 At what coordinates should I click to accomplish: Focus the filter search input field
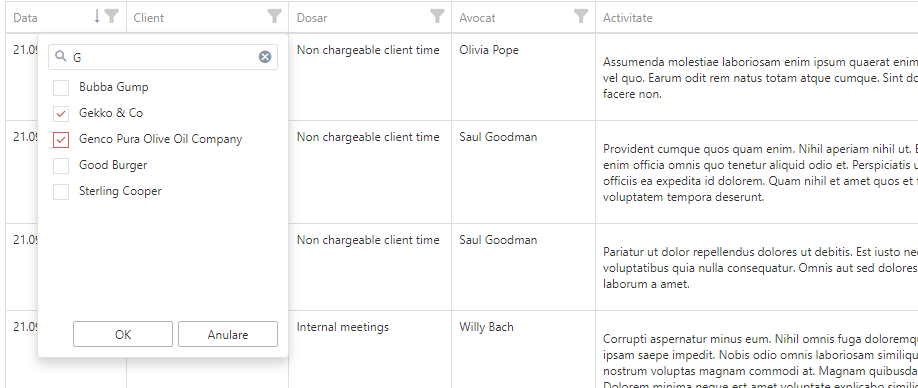point(163,57)
